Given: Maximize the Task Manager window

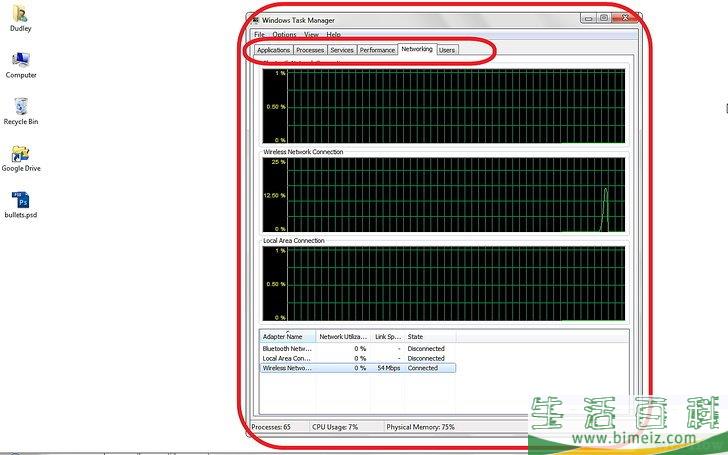Looking at the screenshot, I should click(604, 18).
